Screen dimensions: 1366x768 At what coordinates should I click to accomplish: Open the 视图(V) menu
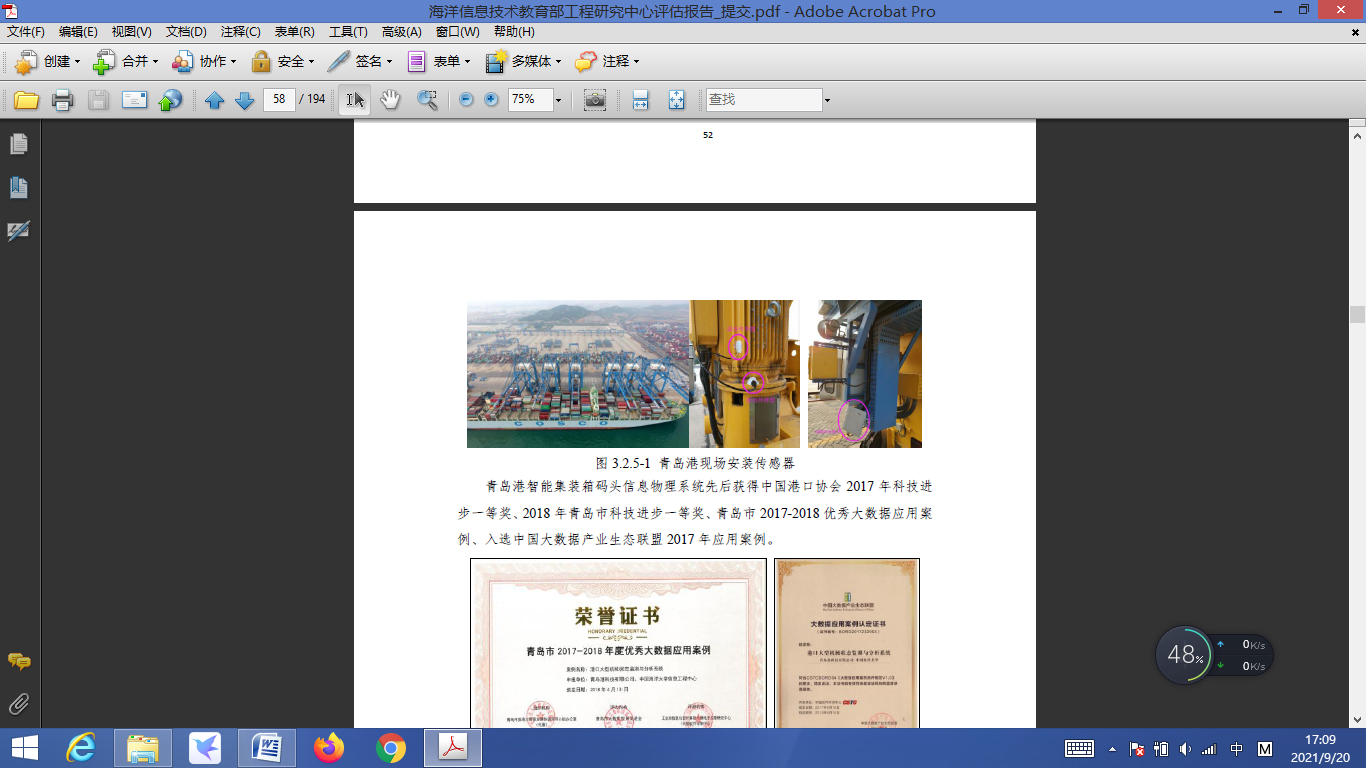coord(132,32)
